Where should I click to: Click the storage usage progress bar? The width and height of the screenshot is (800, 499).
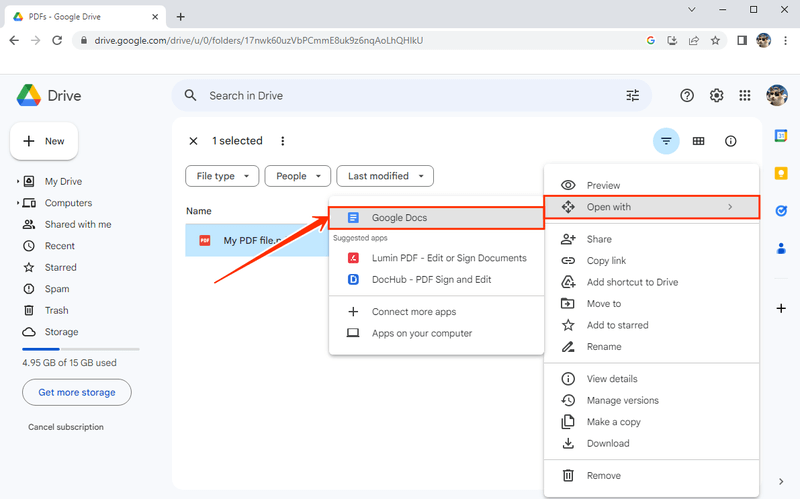click(81, 349)
